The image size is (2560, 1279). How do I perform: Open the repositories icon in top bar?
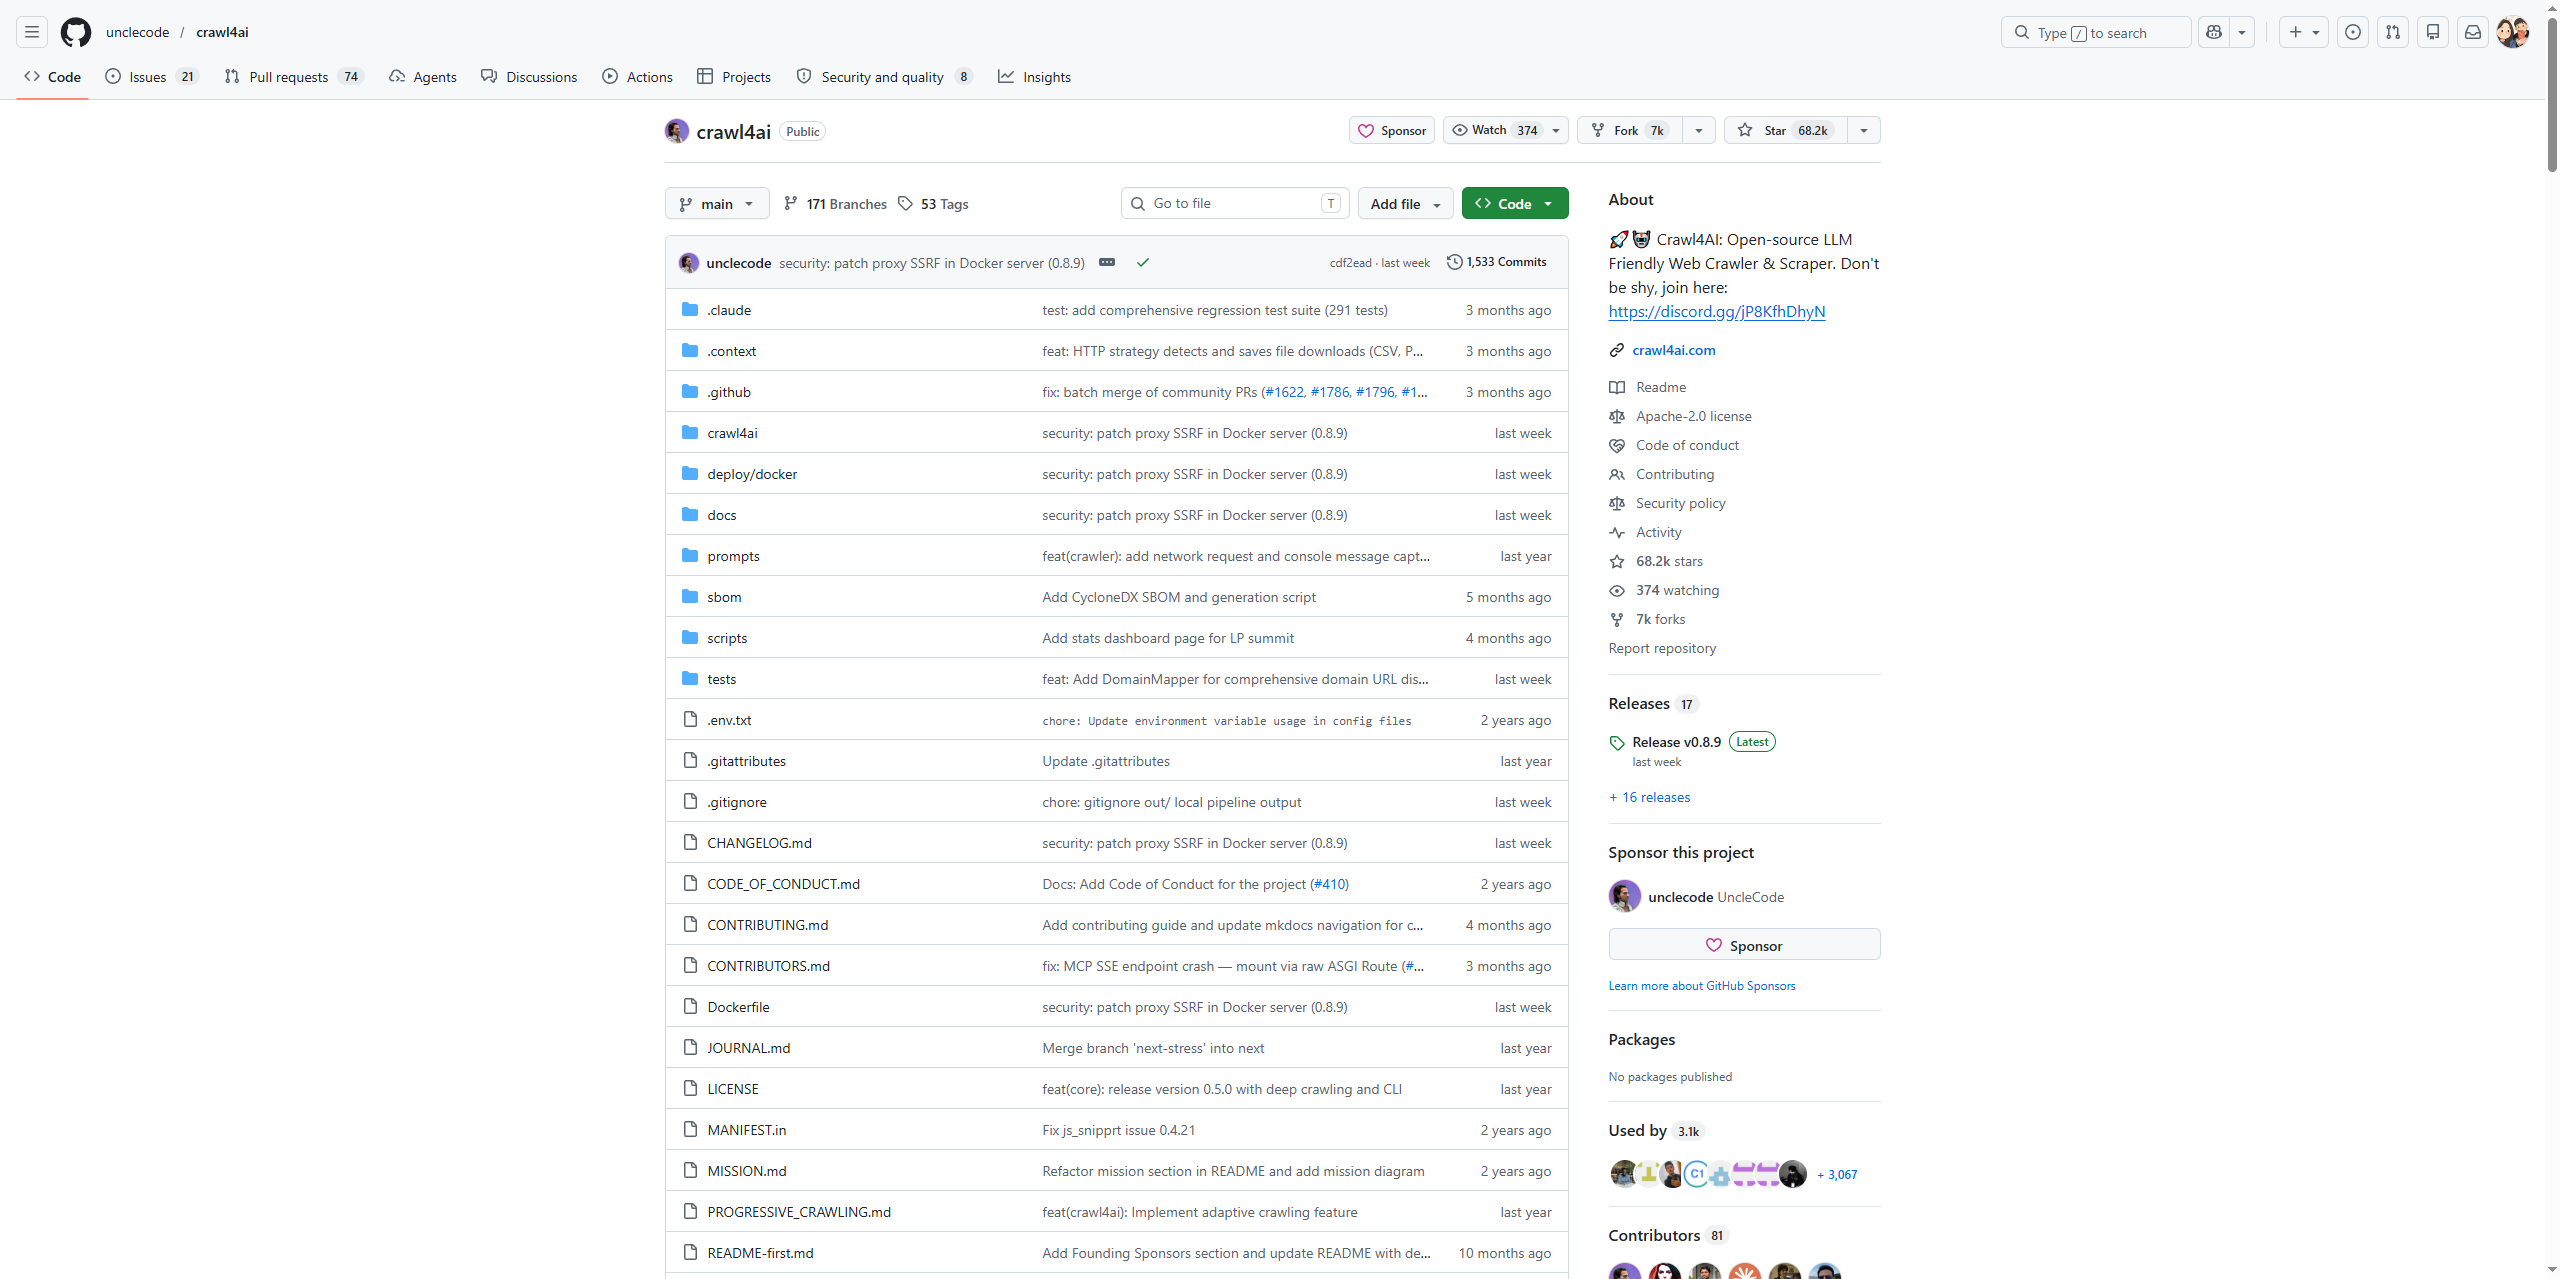(2433, 32)
